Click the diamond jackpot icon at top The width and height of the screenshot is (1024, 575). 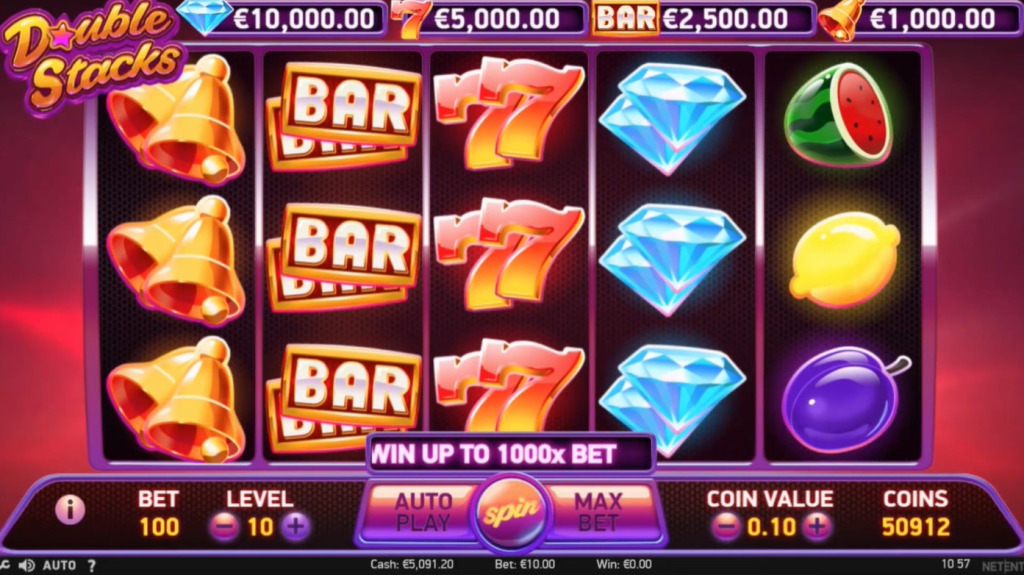tap(205, 17)
